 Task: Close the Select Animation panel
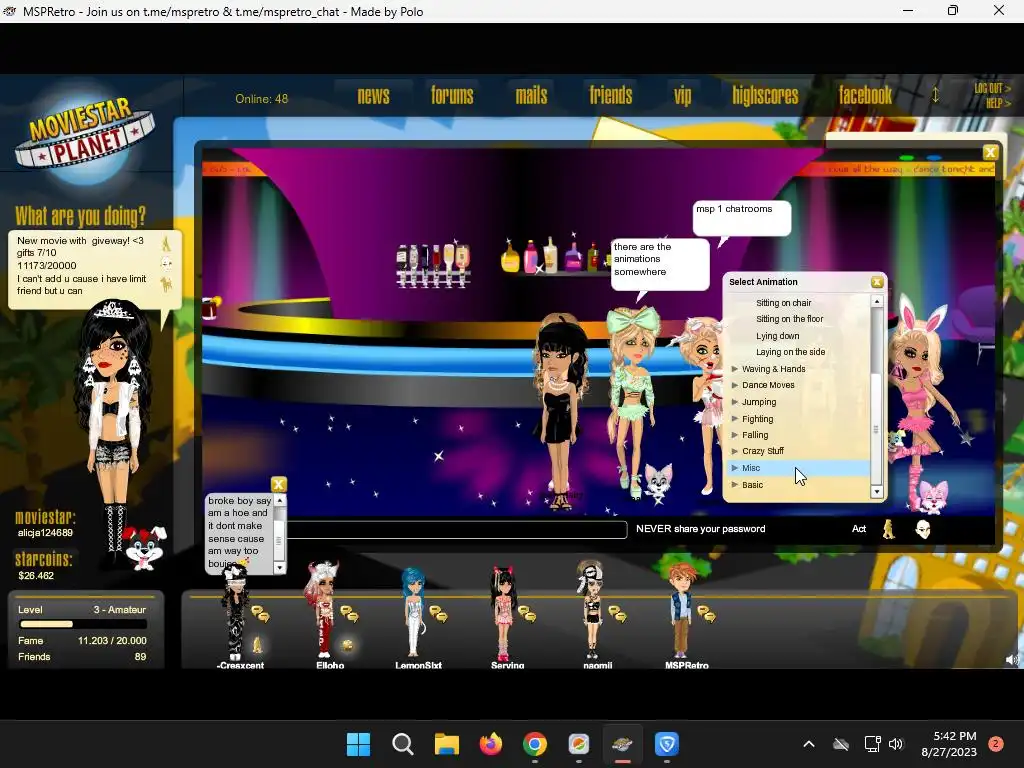pyautogui.click(x=877, y=282)
